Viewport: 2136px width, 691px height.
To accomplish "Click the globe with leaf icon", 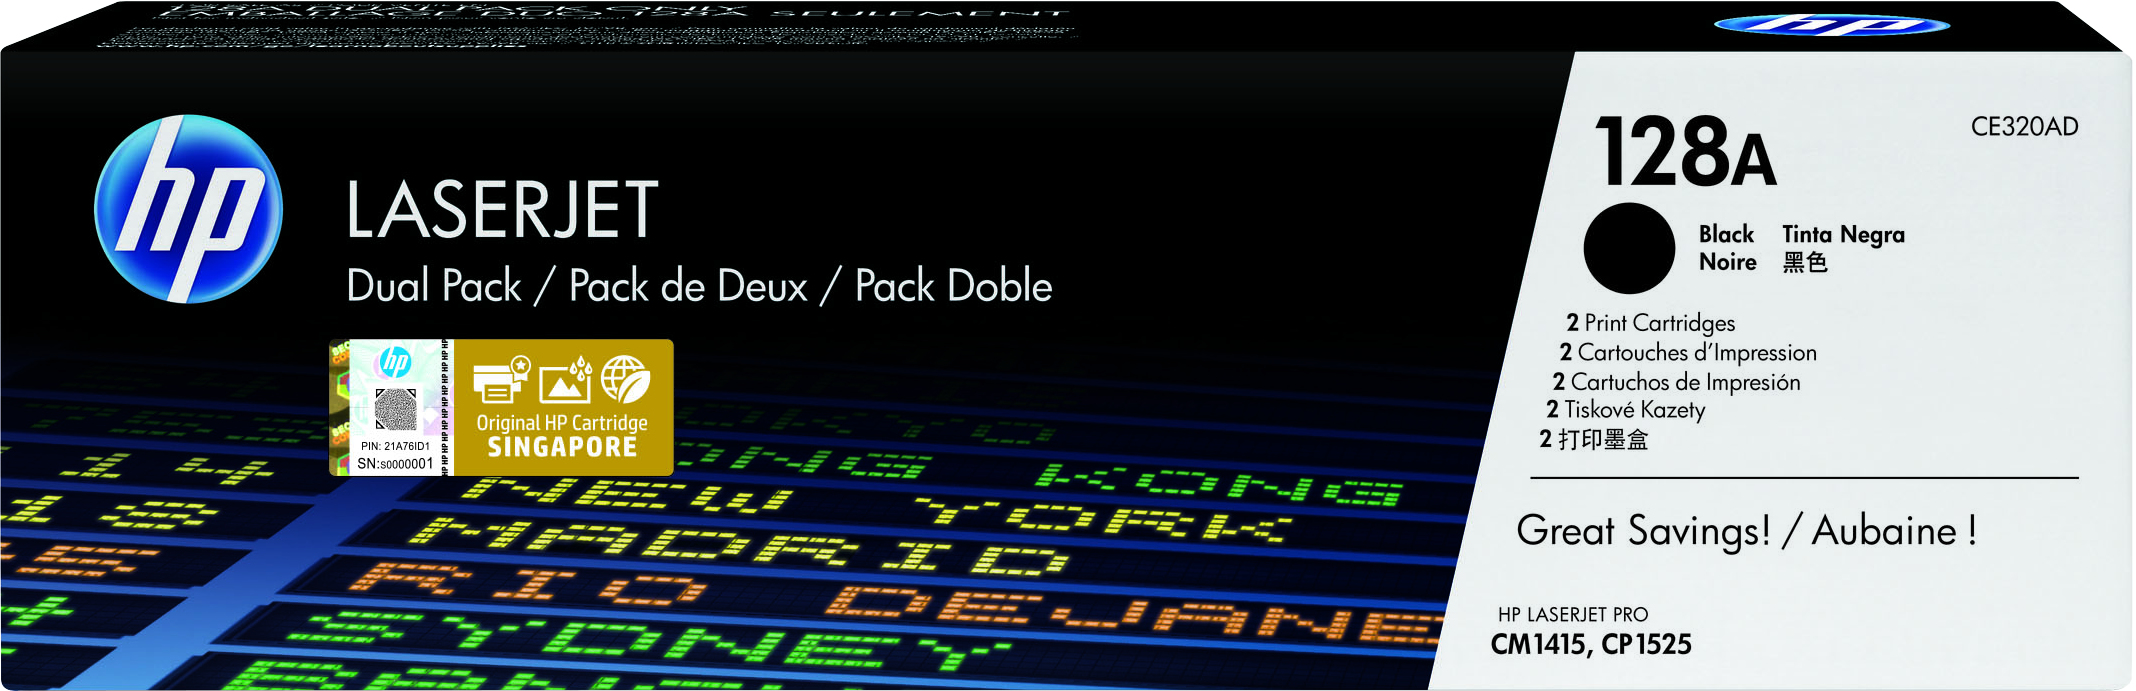I will point(626,380).
